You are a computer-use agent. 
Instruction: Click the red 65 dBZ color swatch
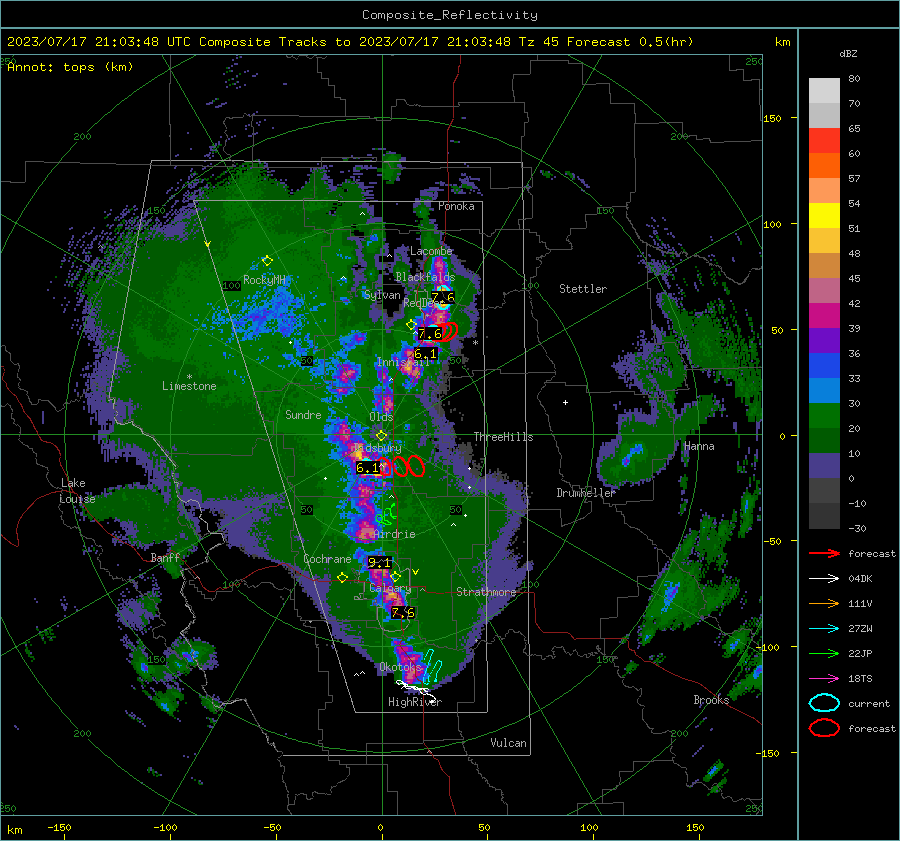(x=824, y=140)
